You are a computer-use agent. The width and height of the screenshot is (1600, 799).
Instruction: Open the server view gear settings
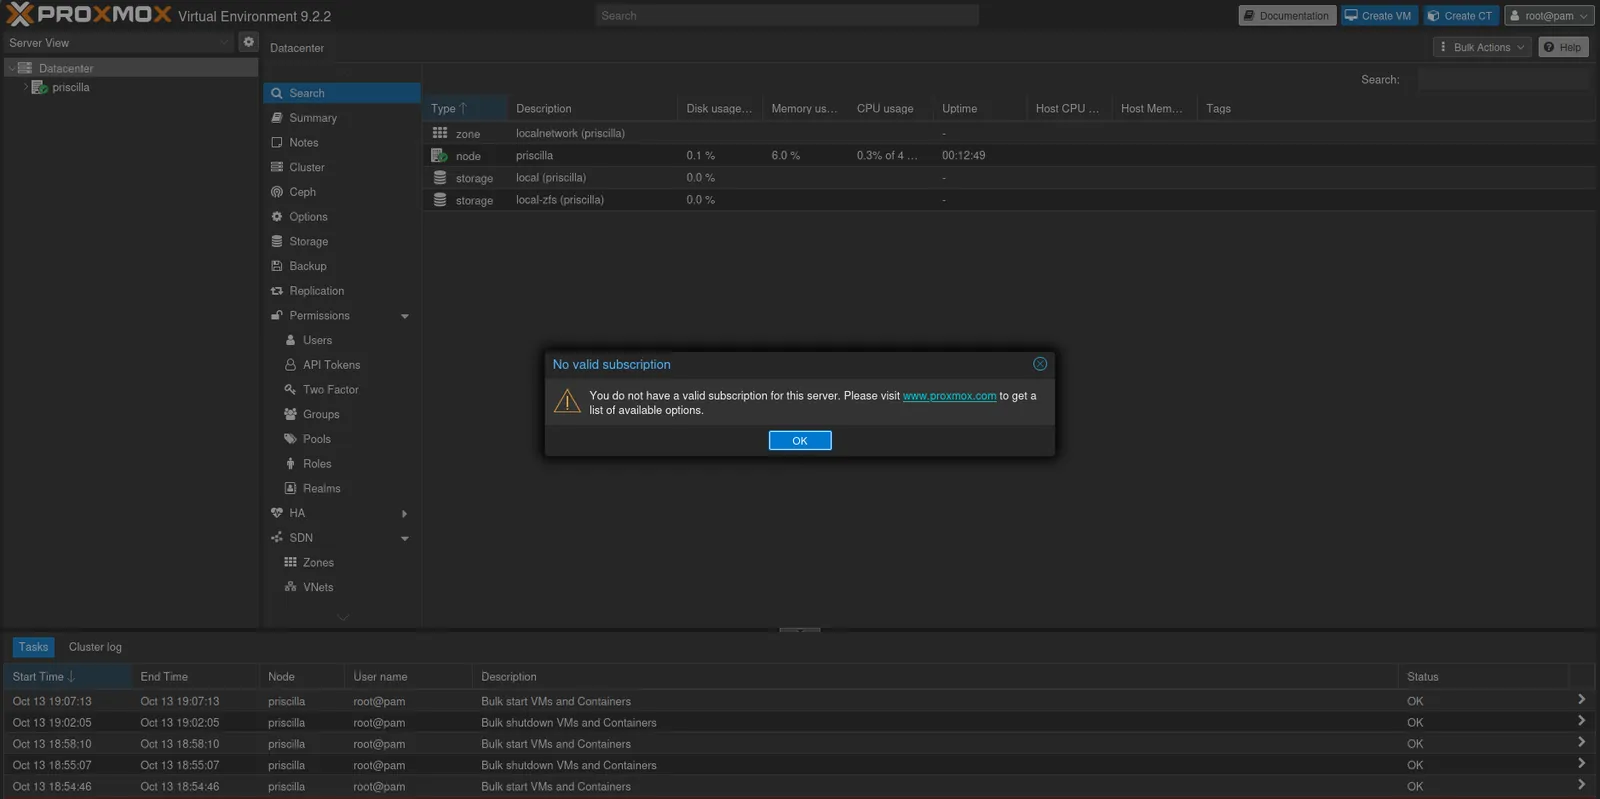249,42
